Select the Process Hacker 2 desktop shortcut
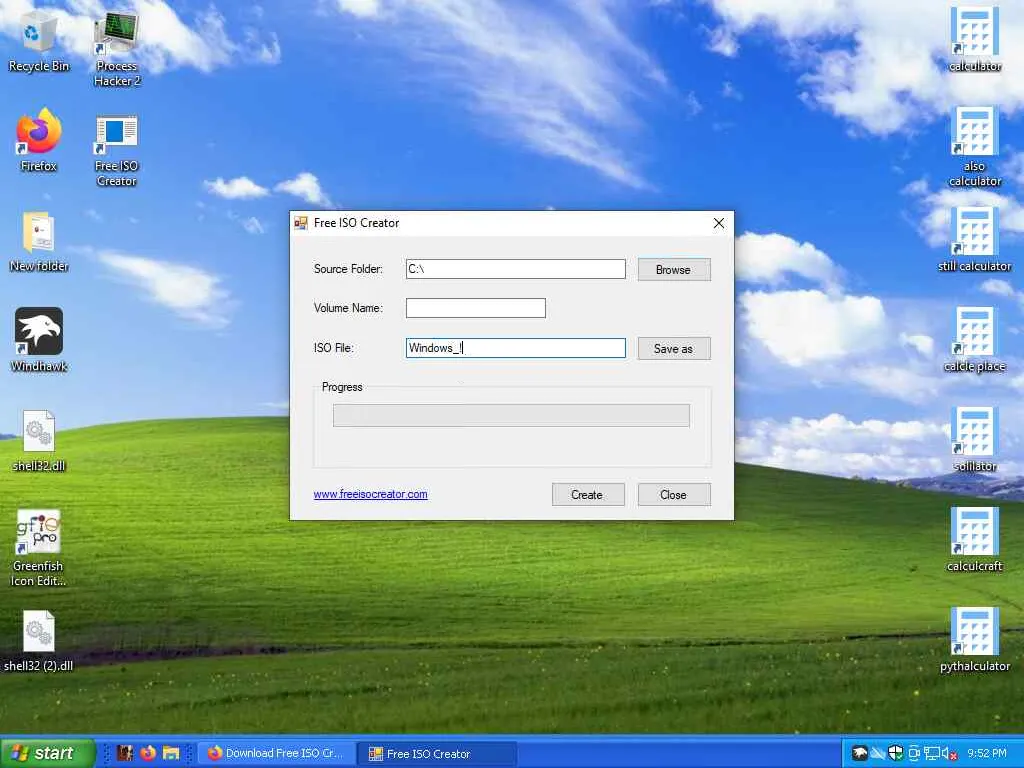 coord(116,48)
